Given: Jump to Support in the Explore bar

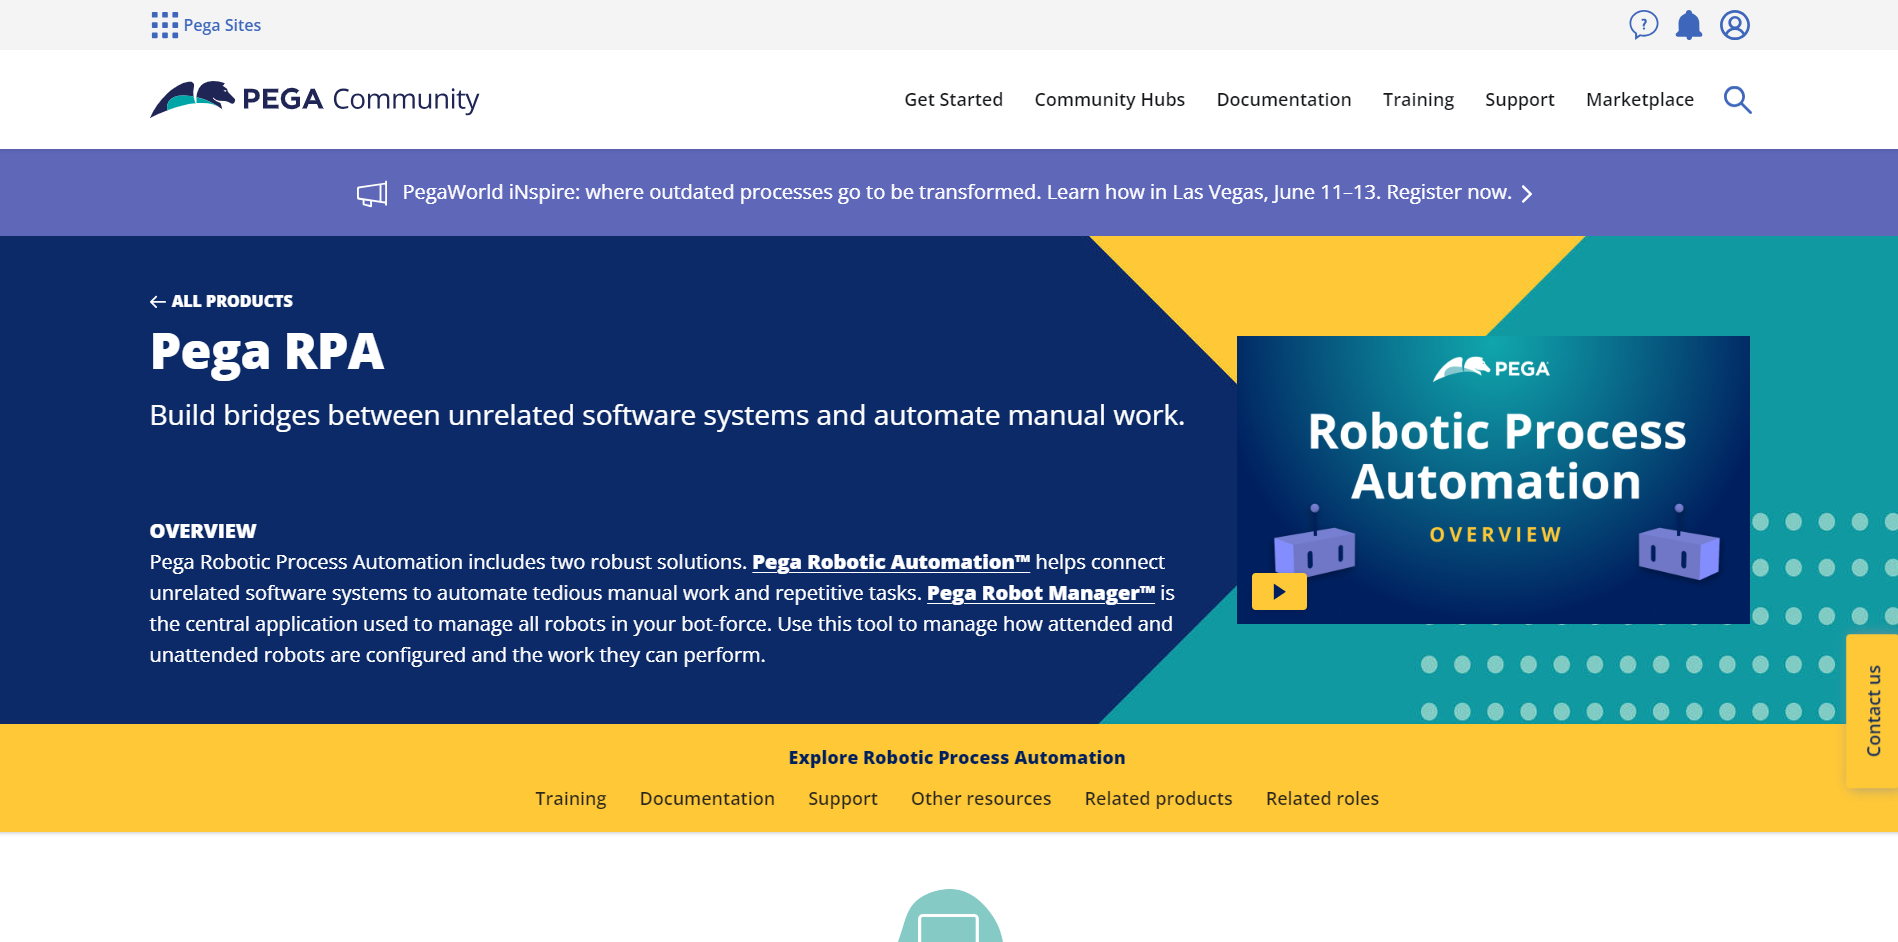Looking at the screenshot, I should (843, 799).
